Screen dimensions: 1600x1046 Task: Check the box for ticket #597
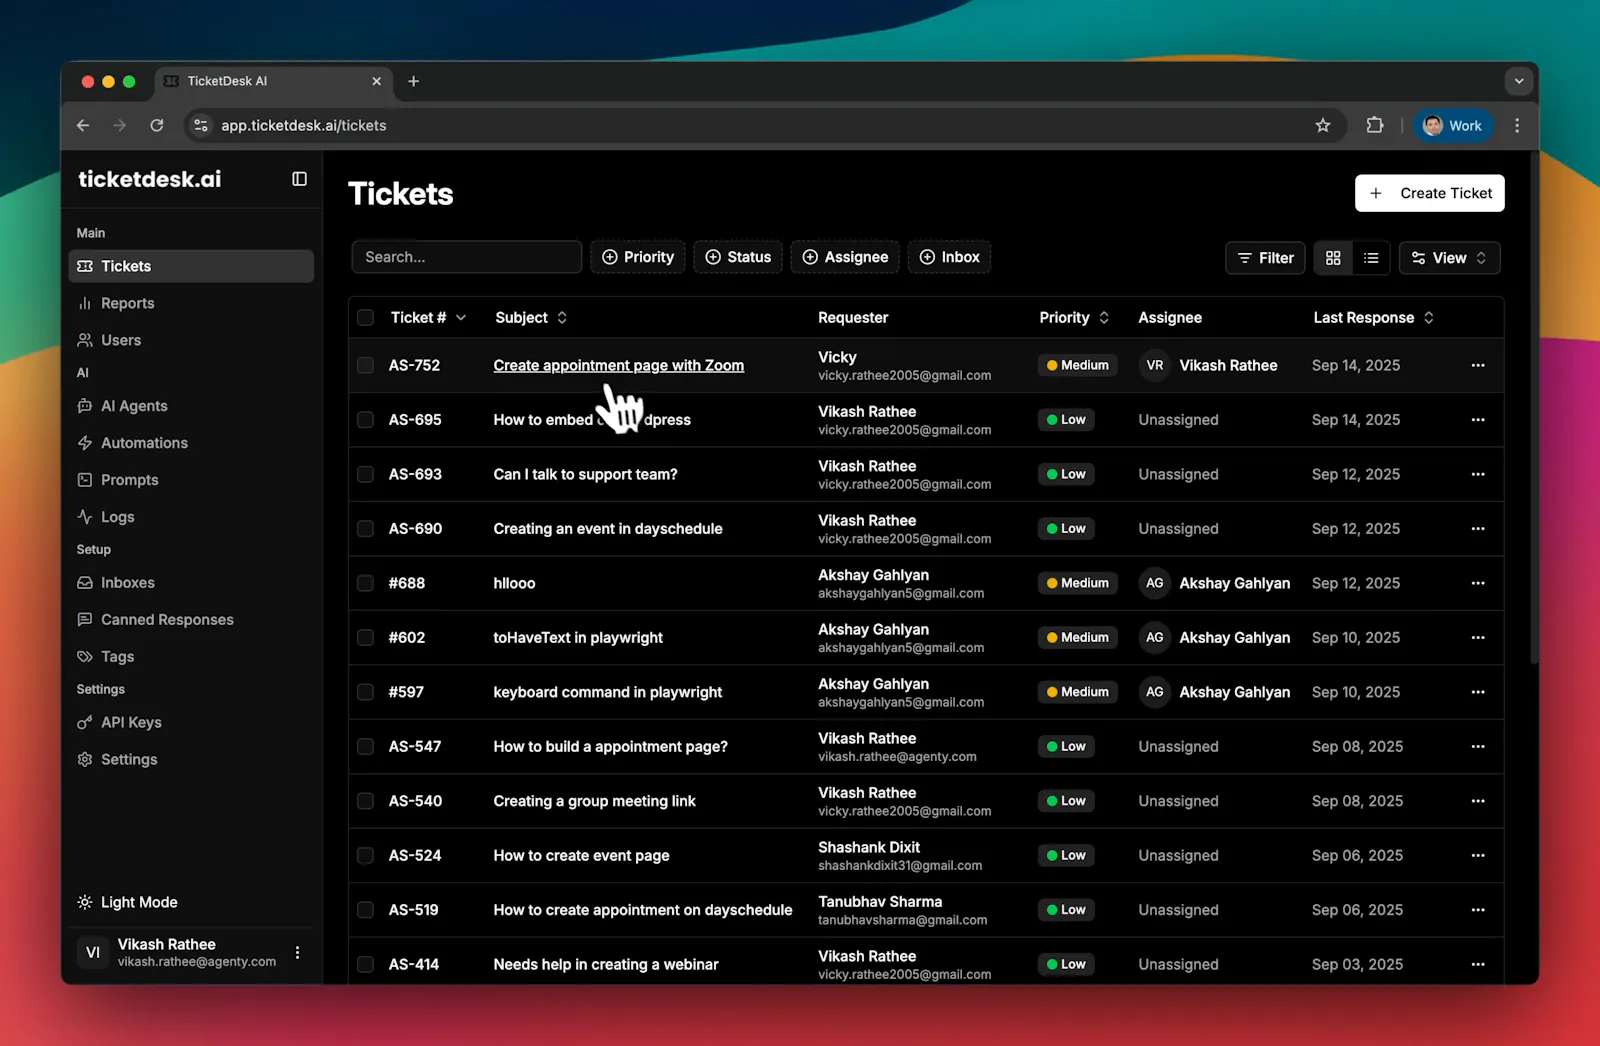(x=366, y=692)
